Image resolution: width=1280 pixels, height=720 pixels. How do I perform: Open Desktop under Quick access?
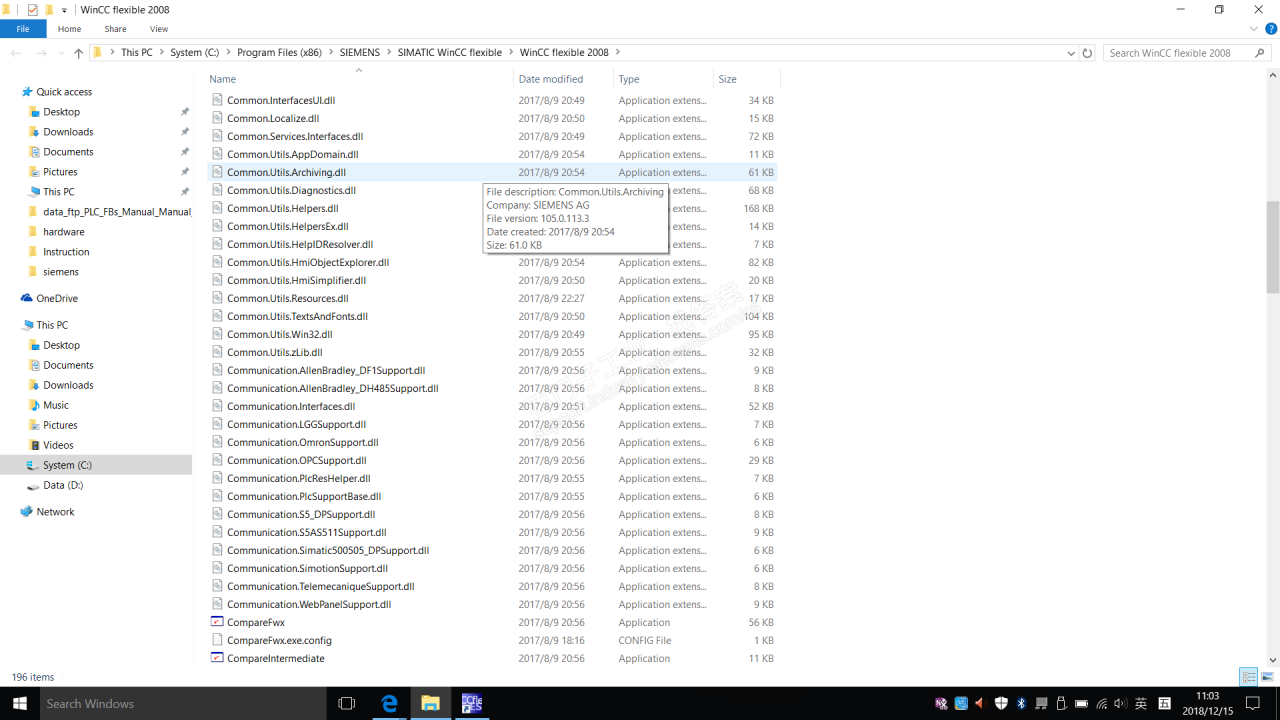61,112
